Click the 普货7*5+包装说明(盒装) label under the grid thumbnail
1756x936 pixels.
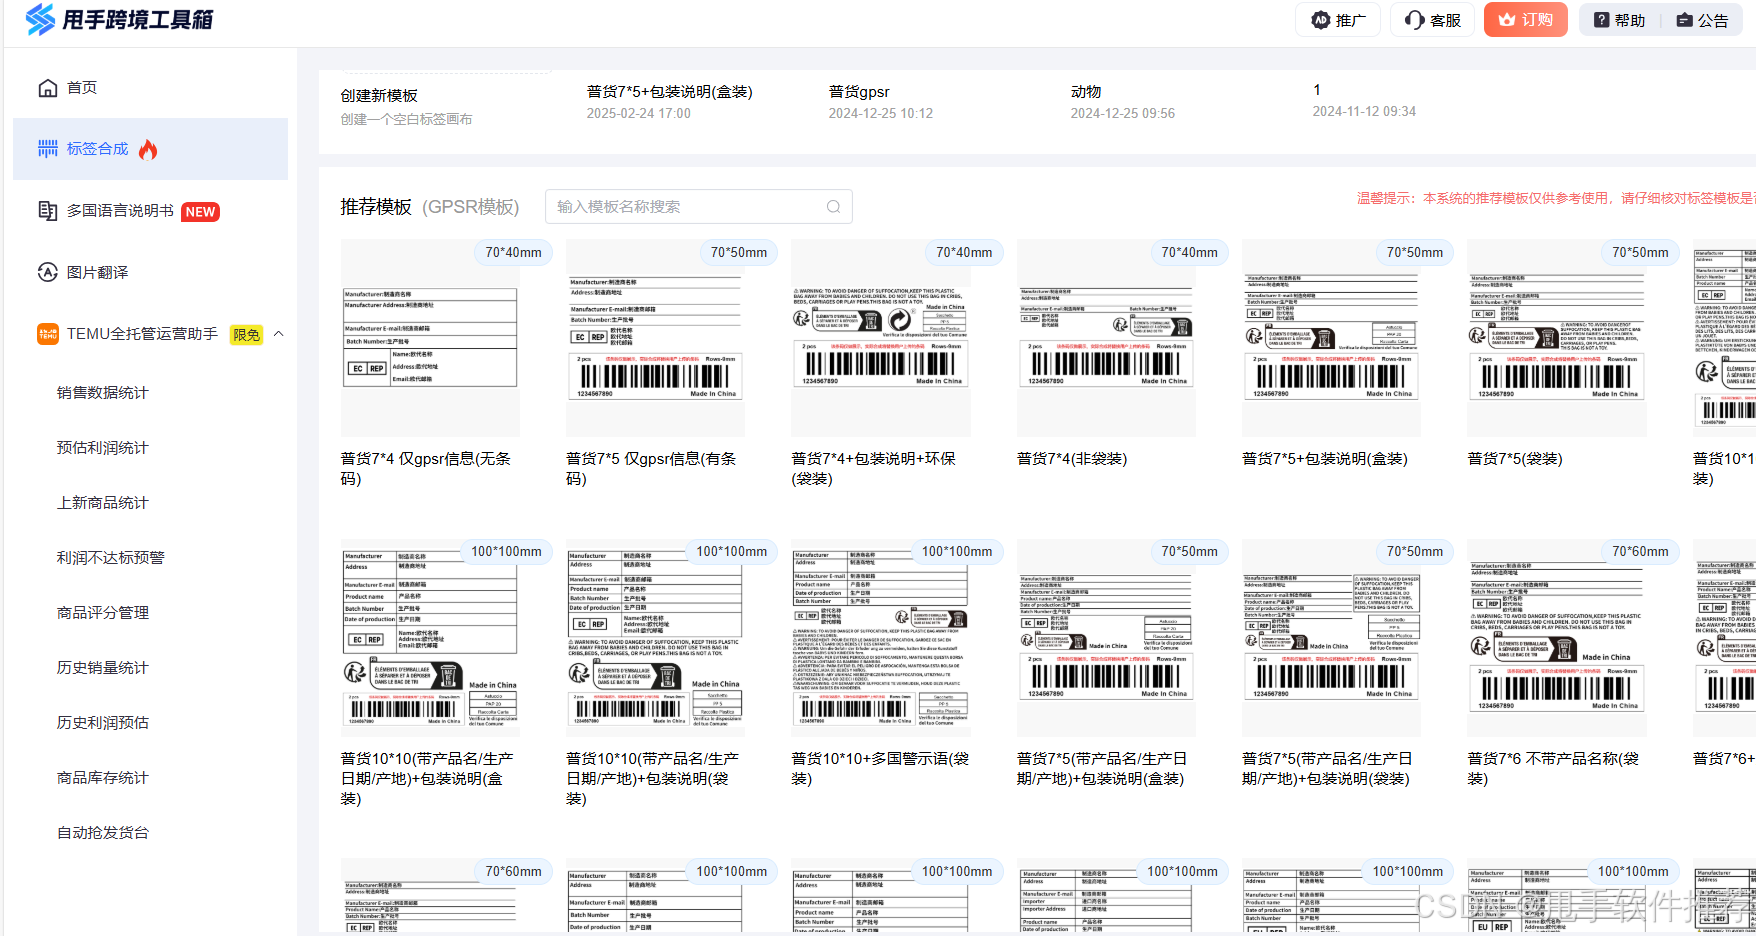pos(1325,459)
